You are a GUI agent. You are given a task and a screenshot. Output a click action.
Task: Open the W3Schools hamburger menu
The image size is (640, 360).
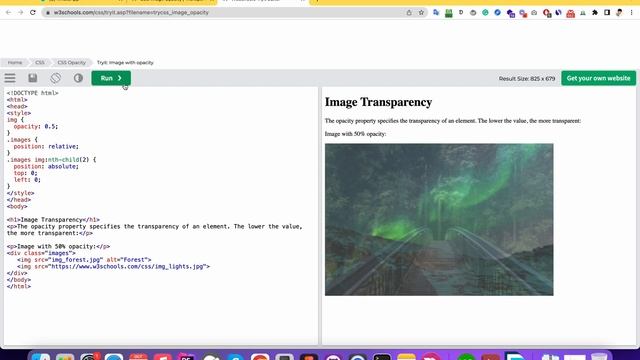tap(10, 78)
